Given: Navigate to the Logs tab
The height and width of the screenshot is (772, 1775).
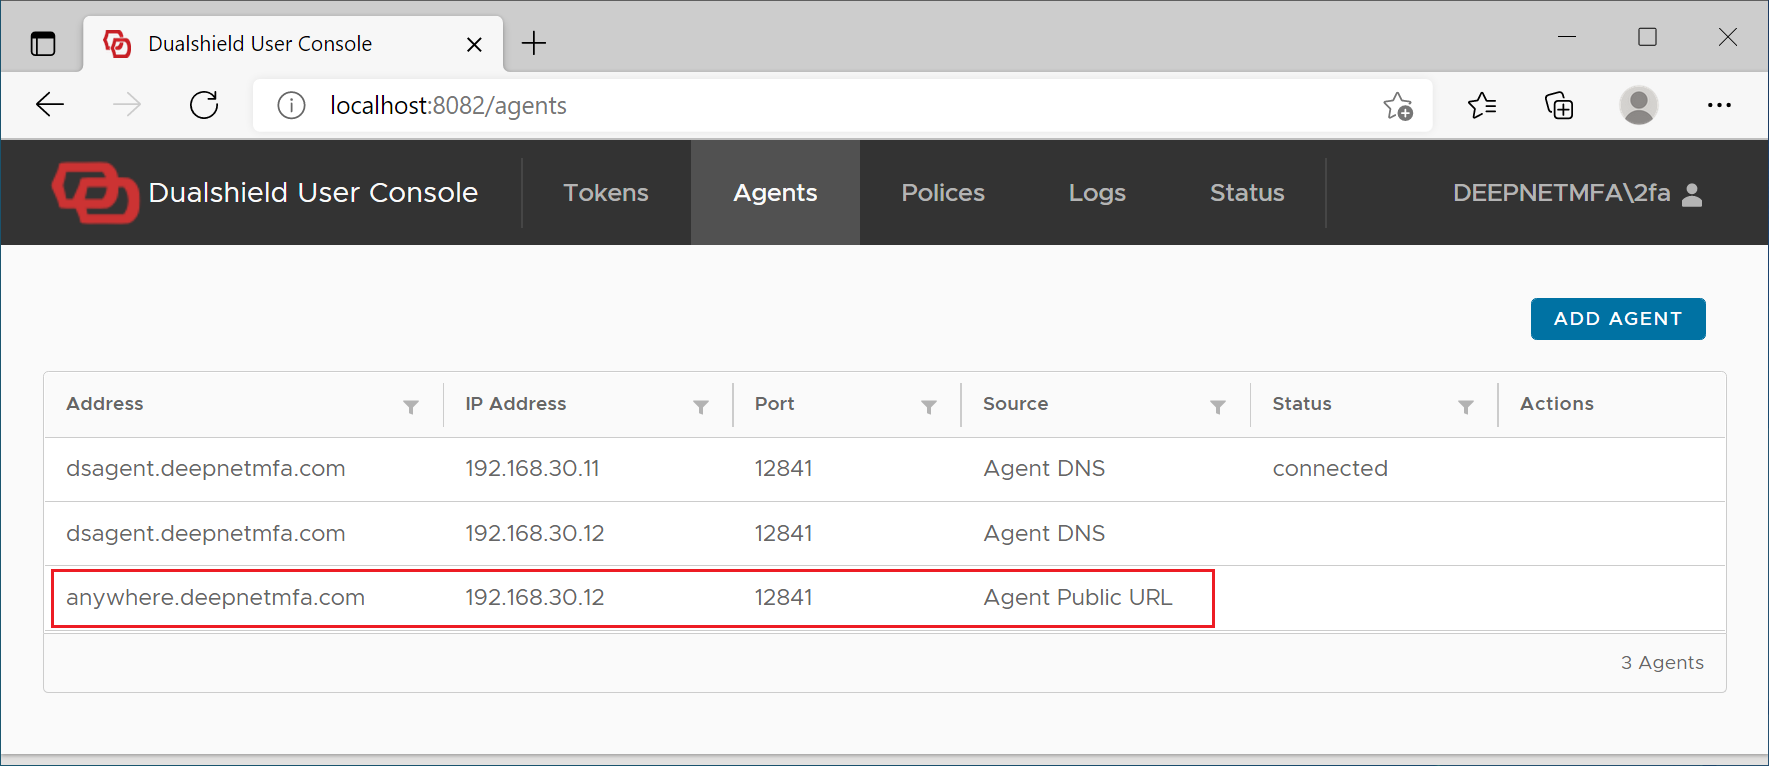Looking at the screenshot, I should pyautogui.click(x=1096, y=193).
